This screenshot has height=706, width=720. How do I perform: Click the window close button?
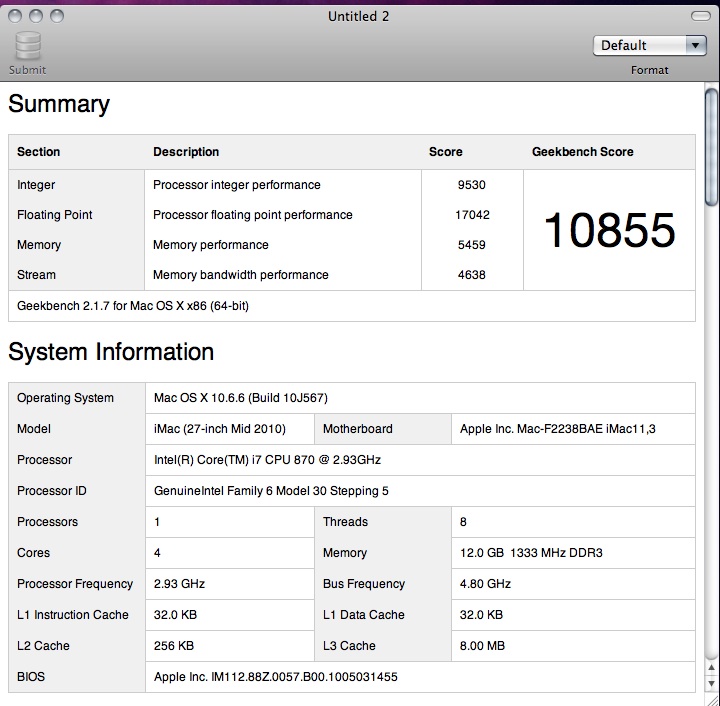(x=15, y=16)
